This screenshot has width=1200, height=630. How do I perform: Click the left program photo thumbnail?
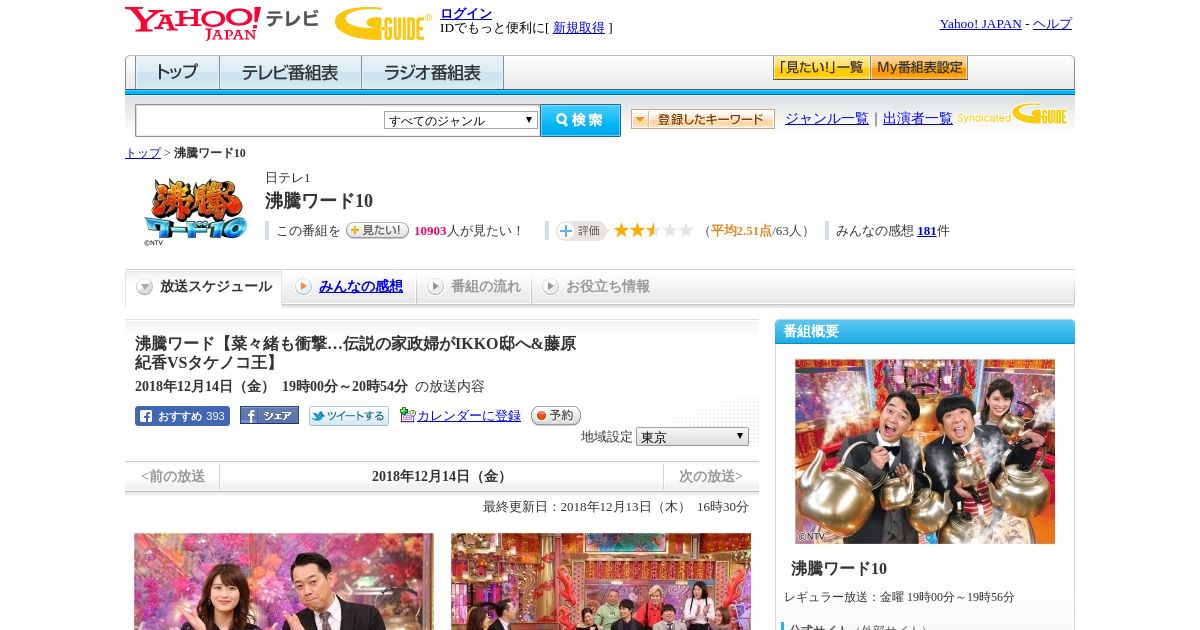(x=284, y=581)
